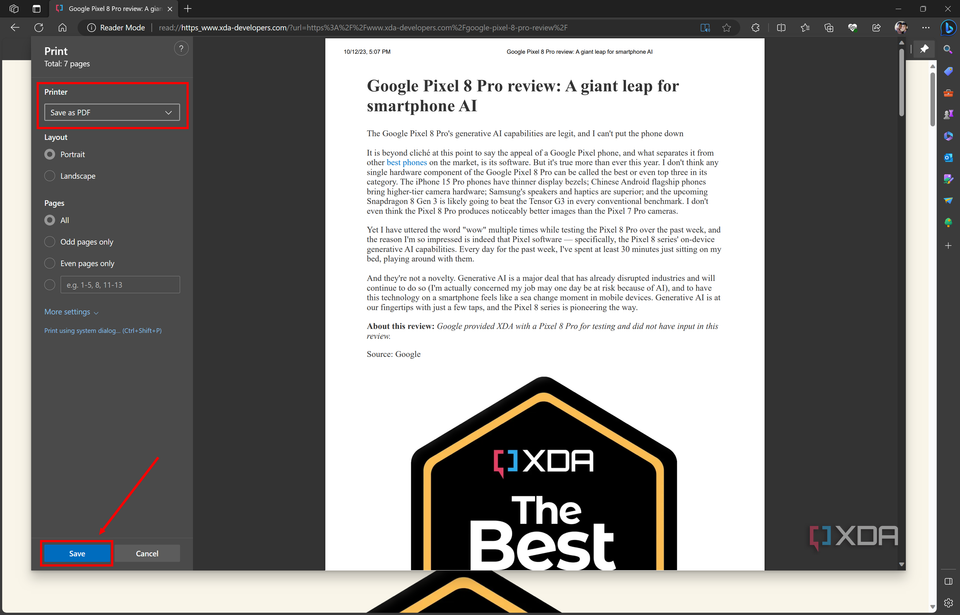960x615 pixels.
Task: Open tab actions menu icon
Action: (36, 9)
